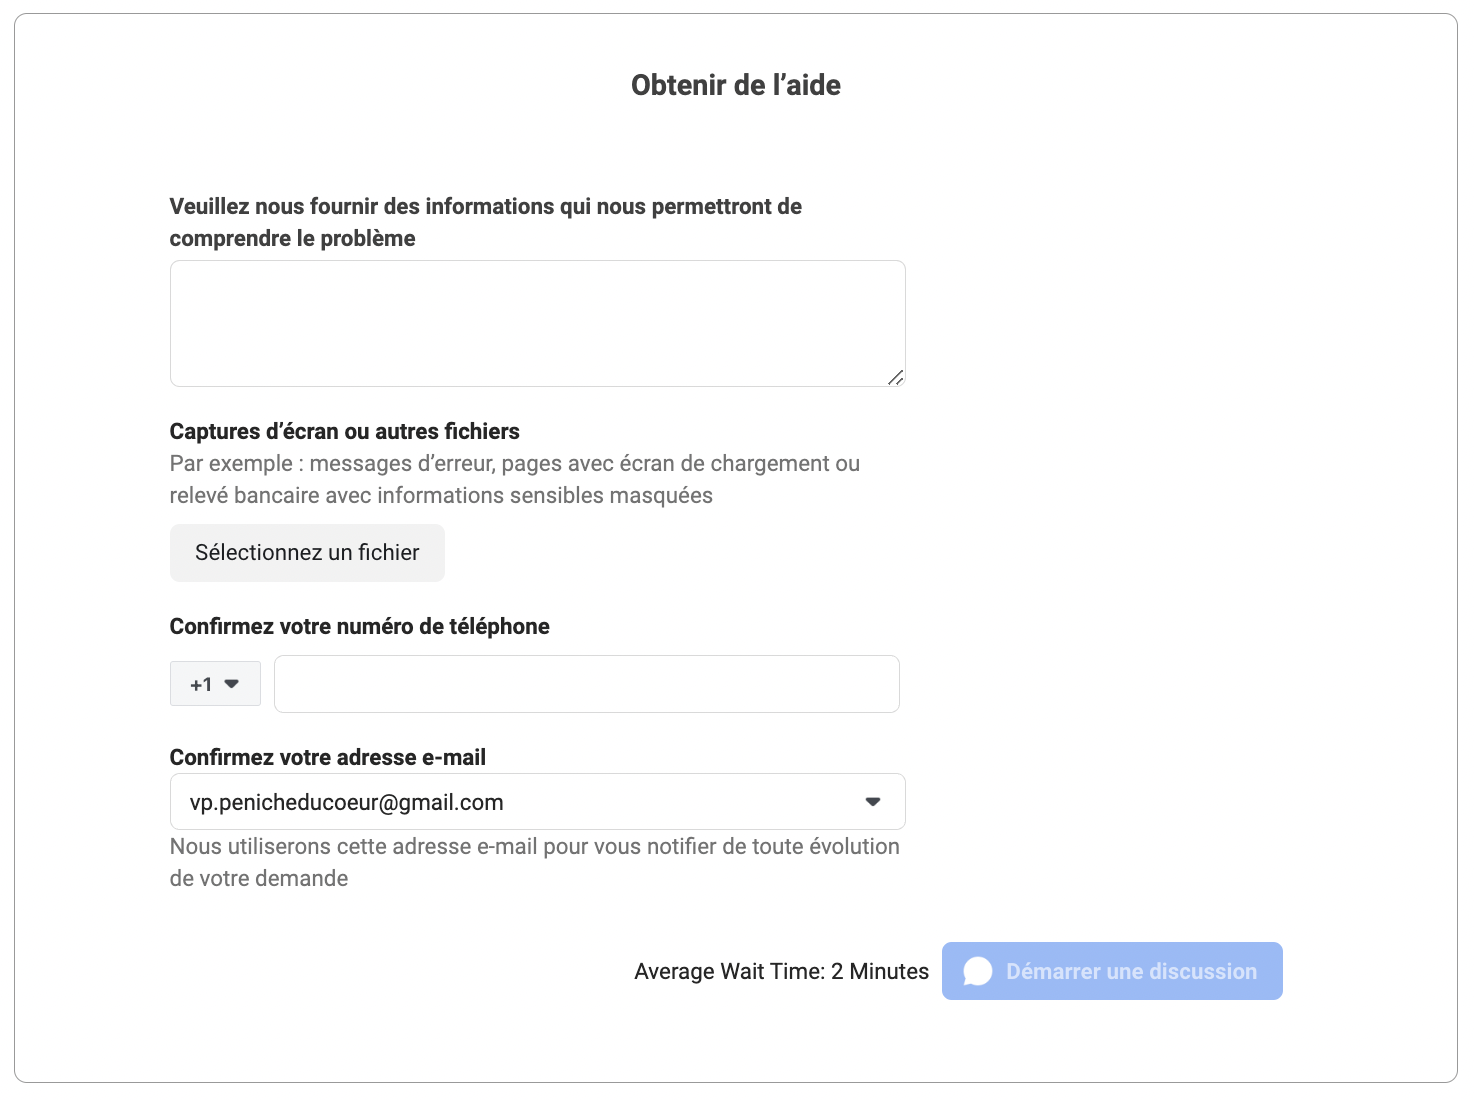1474x1100 pixels.
Task: Open the +1 country code dropdown
Action: tap(215, 684)
